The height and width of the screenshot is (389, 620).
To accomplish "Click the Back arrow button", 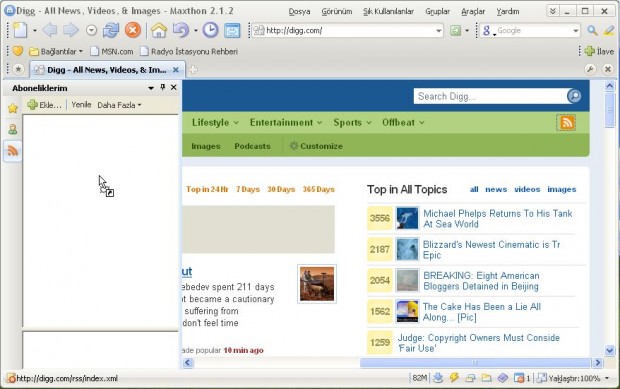I will point(49,30).
